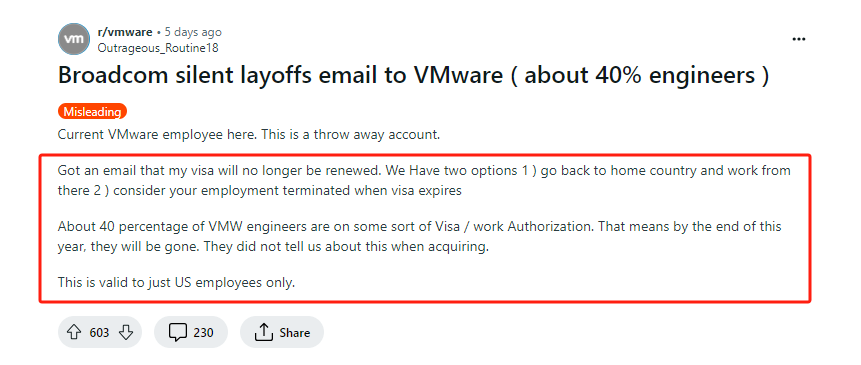Click the Share button label

point(294,333)
